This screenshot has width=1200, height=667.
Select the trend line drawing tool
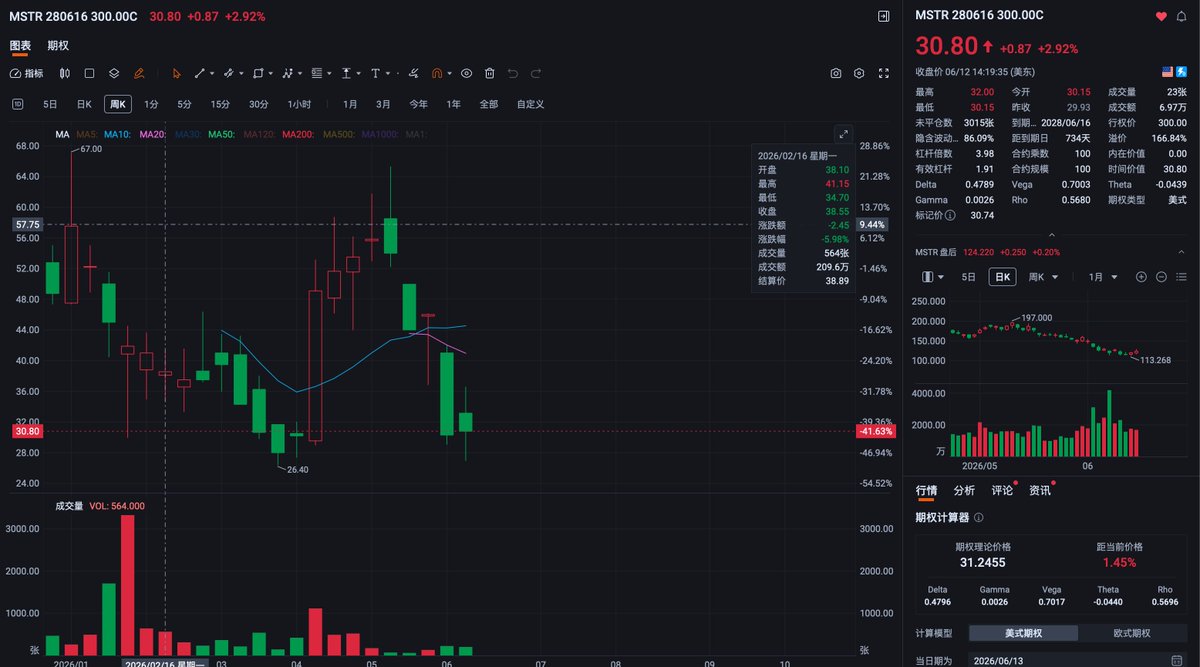coord(199,73)
